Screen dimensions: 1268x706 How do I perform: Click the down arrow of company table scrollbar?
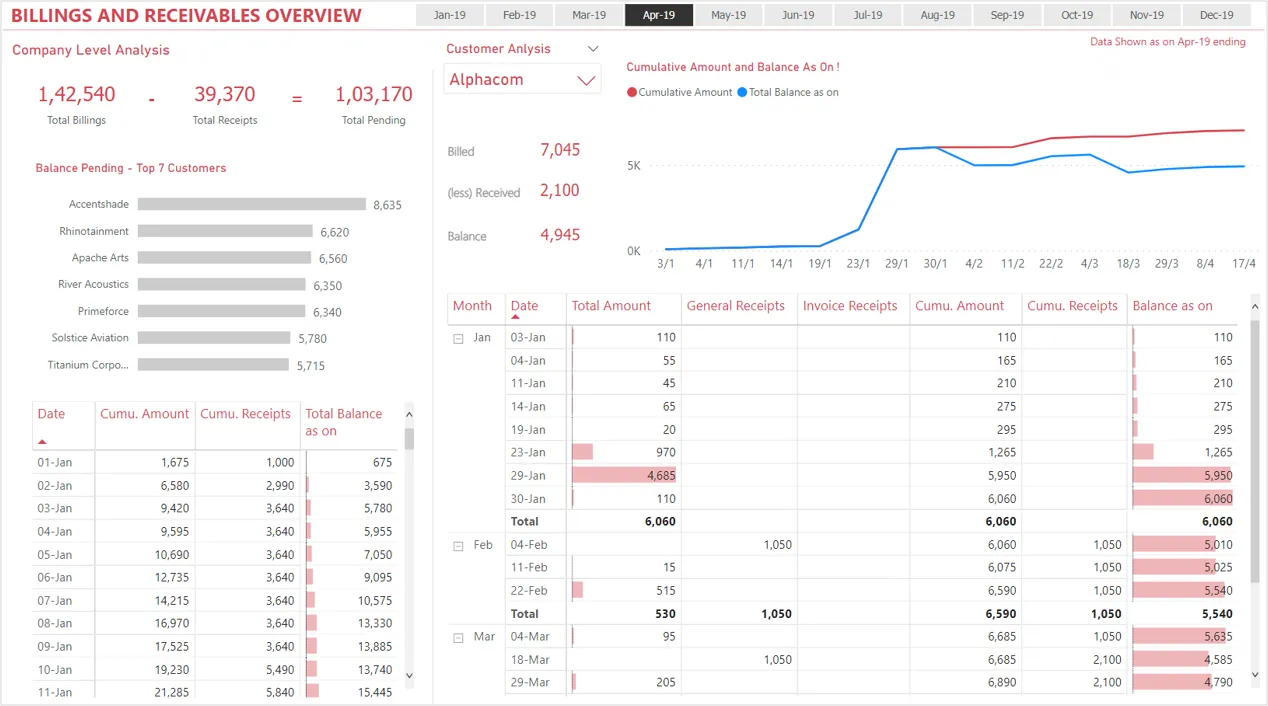409,677
